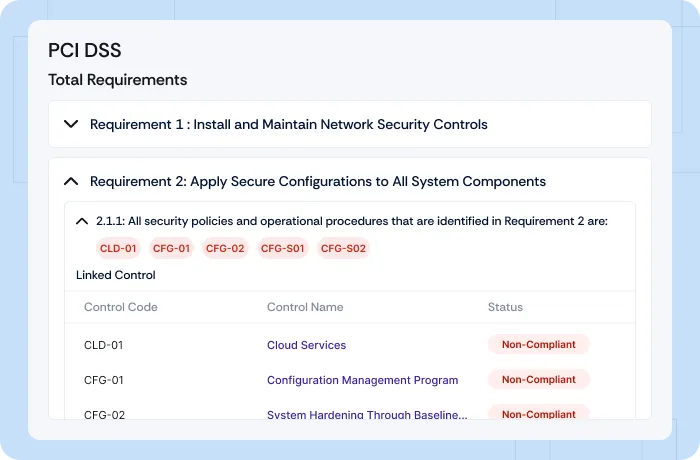Sort by Status column header
Image resolution: width=700 pixels, height=460 pixels.
pyautogui.click(x=505, y=307)
